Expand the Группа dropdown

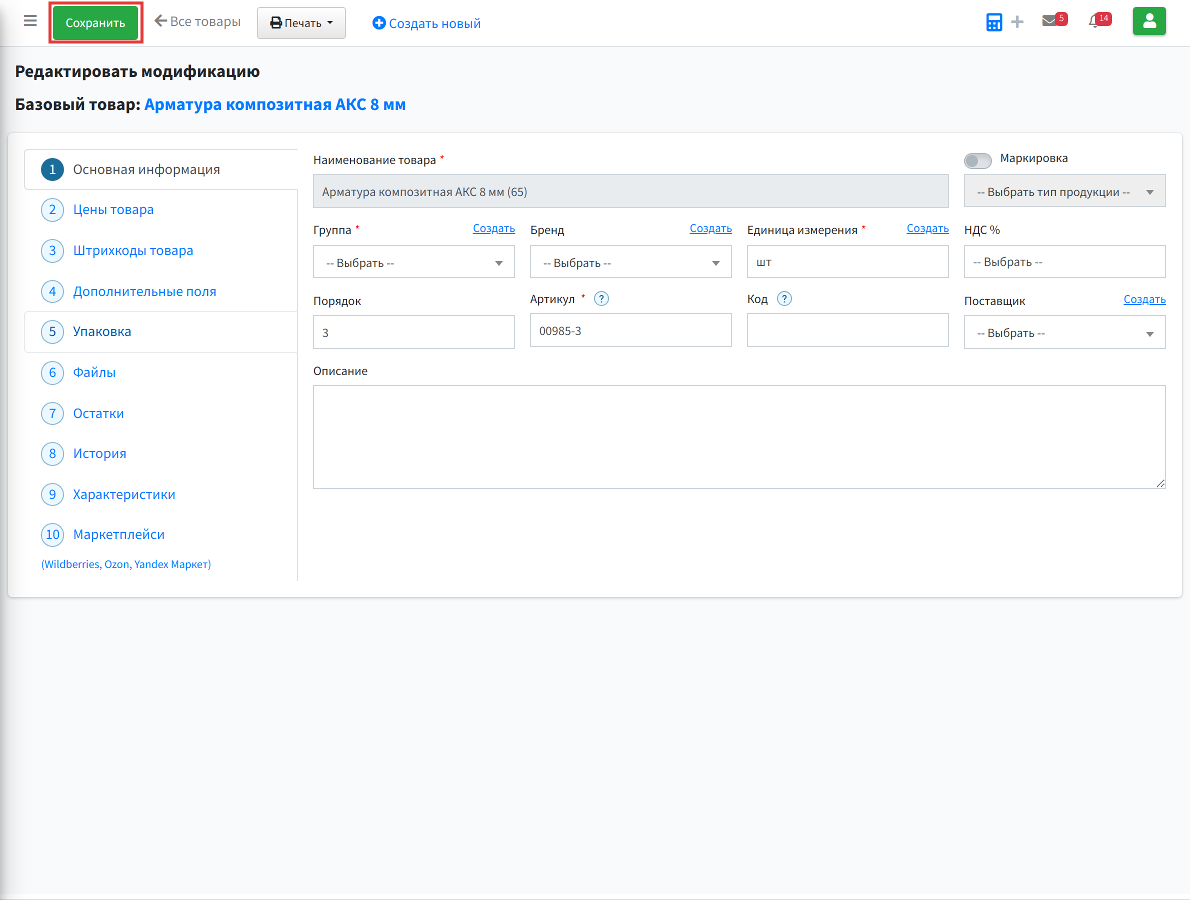pyautogui.click(x=414, y=263)
